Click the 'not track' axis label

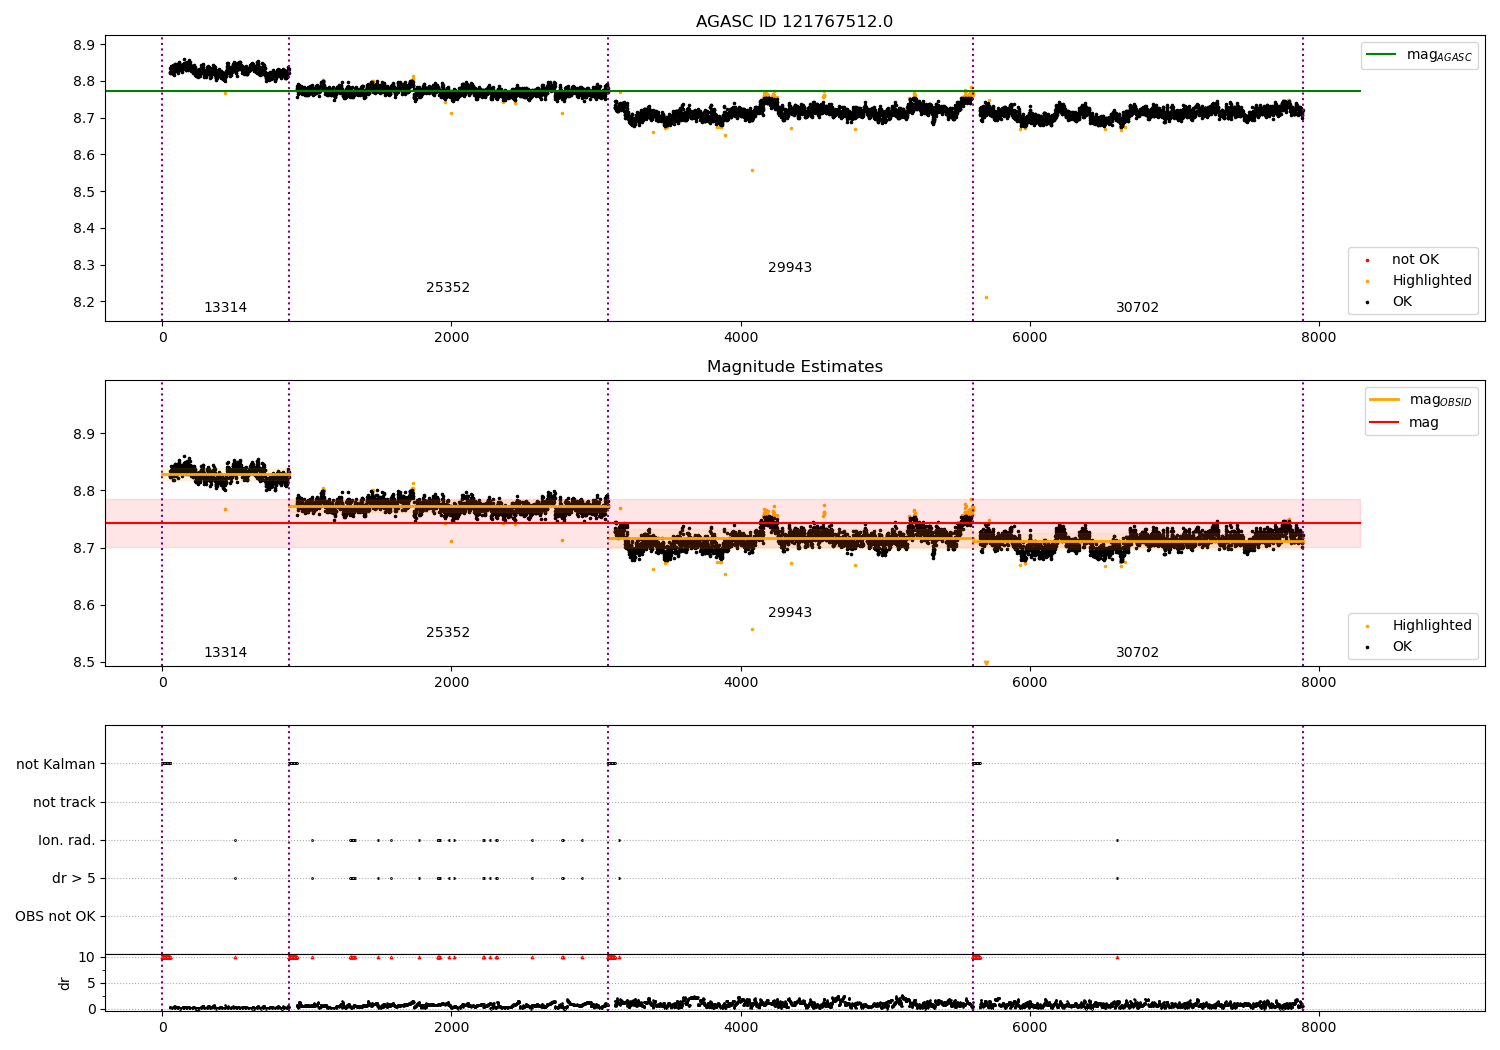coord(64,802)
